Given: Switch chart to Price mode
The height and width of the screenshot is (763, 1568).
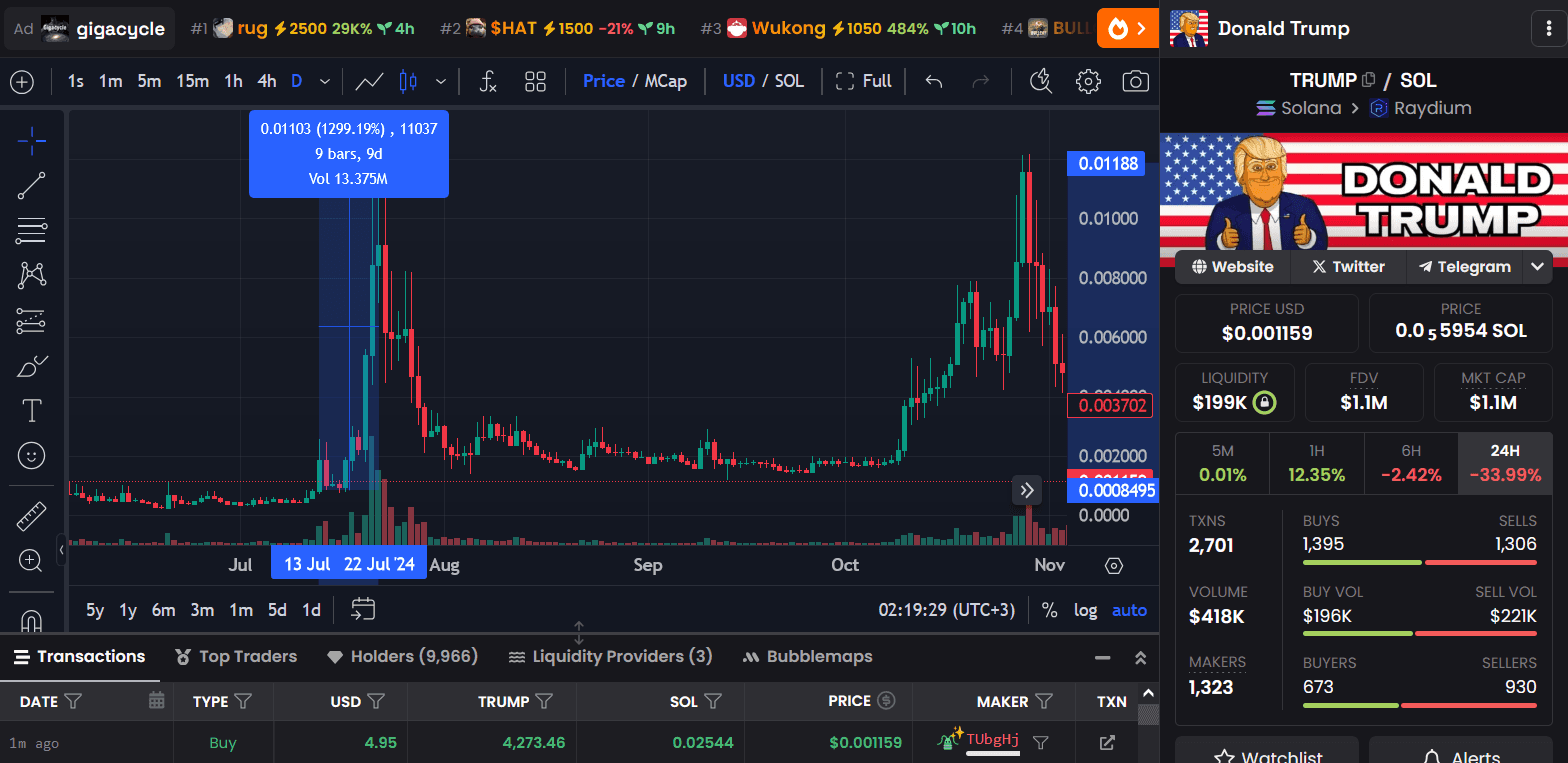Looking at the screenshot, I should [604, 81].
